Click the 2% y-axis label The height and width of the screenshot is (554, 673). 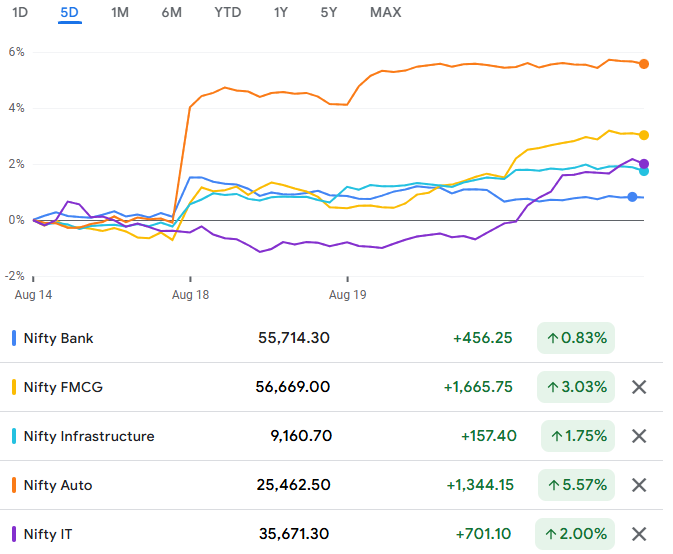16,164
